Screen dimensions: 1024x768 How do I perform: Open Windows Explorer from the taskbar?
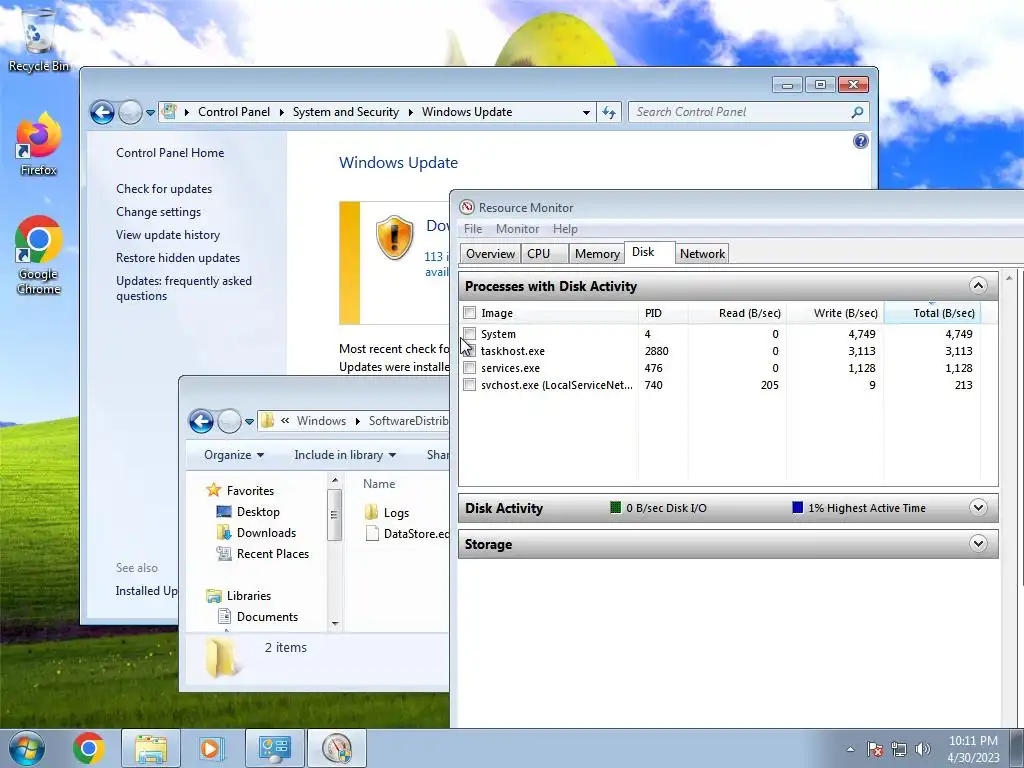[150, 748]
